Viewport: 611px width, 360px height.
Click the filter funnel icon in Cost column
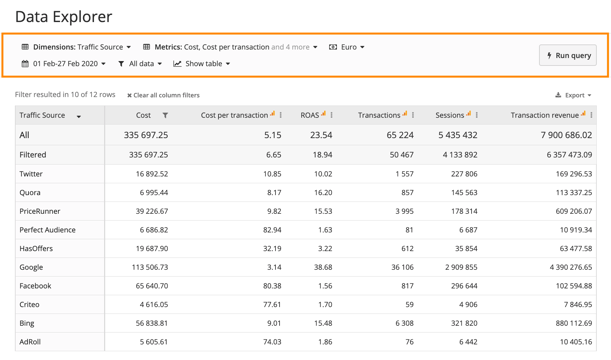(165, 115)
